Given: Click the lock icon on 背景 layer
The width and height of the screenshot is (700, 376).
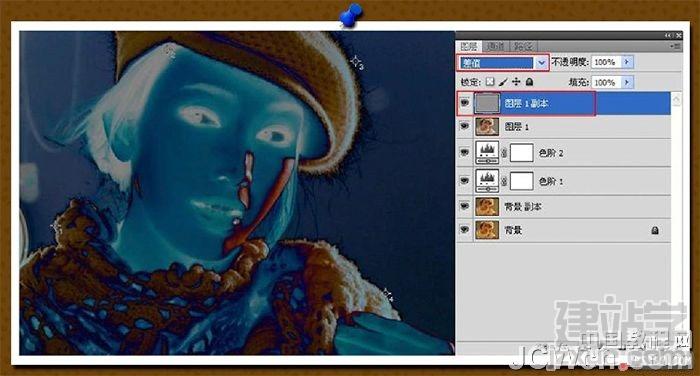Looking at the screenshot, I should point(654,230).
